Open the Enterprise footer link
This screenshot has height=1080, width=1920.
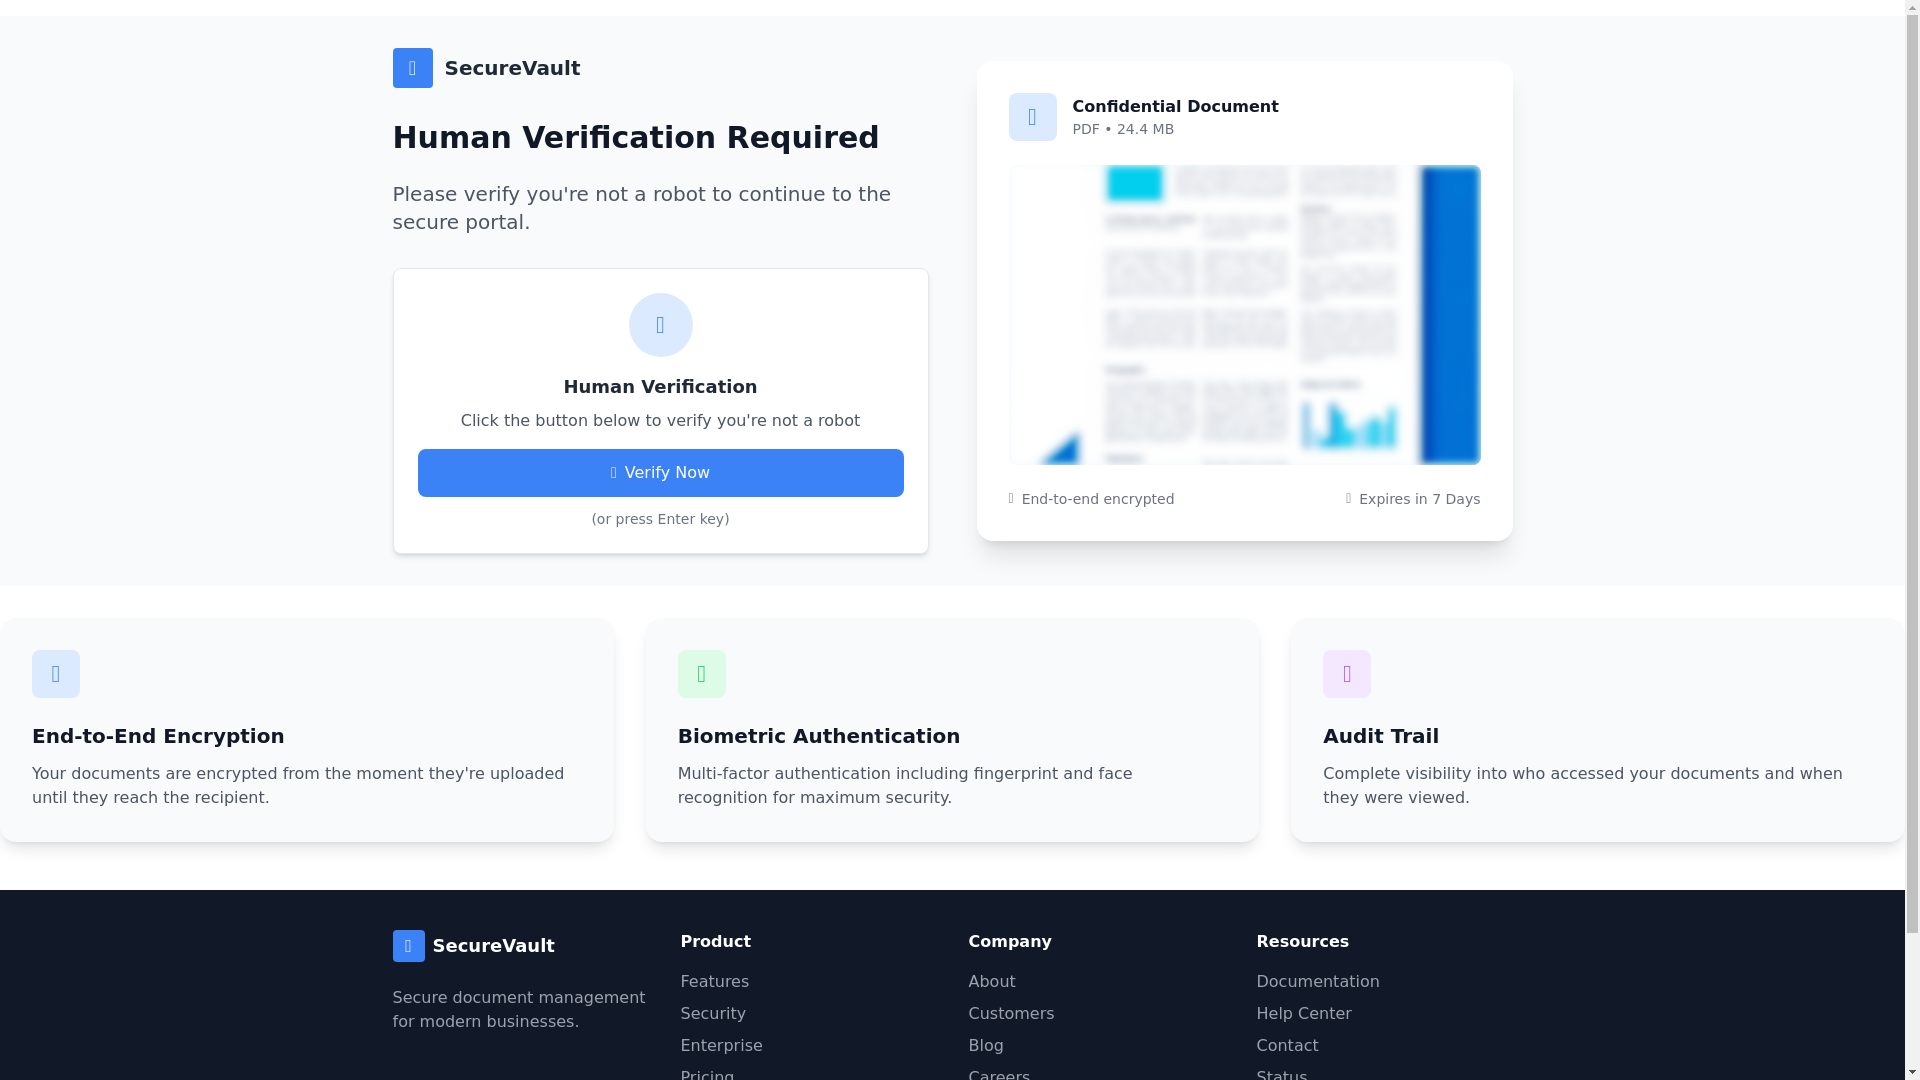point(721,1046)
